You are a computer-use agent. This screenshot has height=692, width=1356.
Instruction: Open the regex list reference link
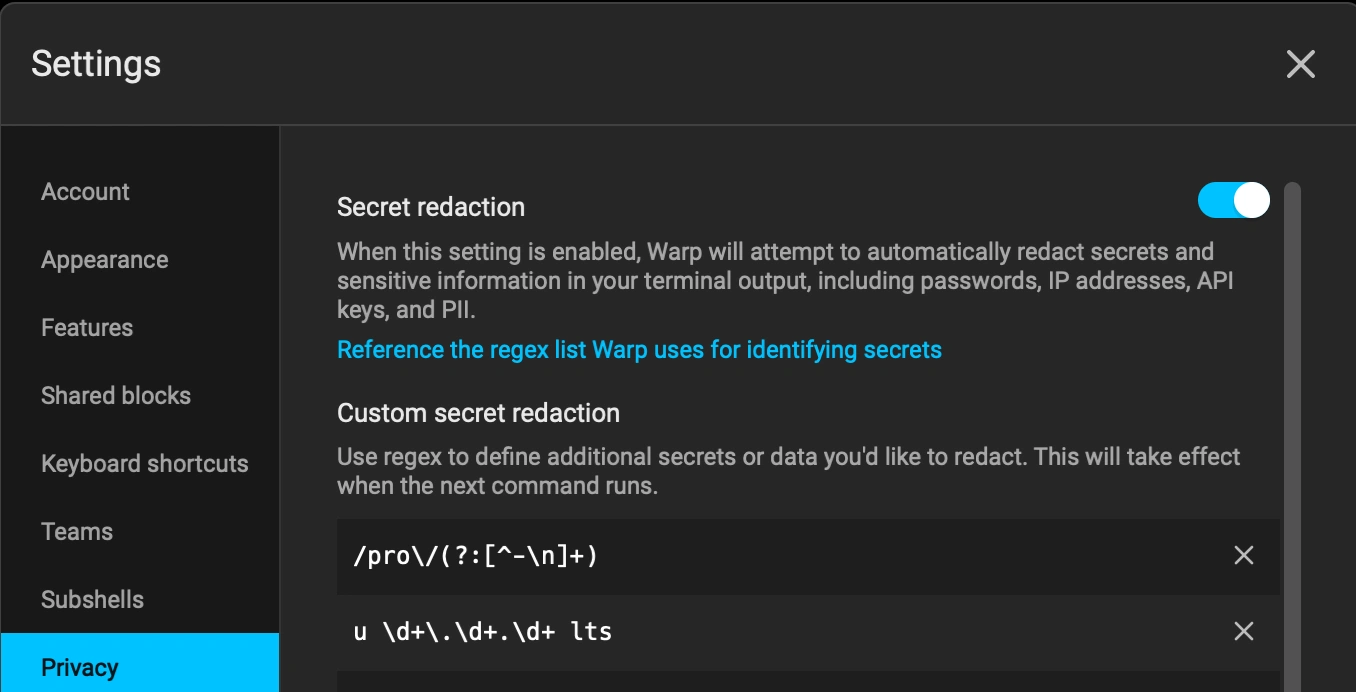click(x=639, y=350)
